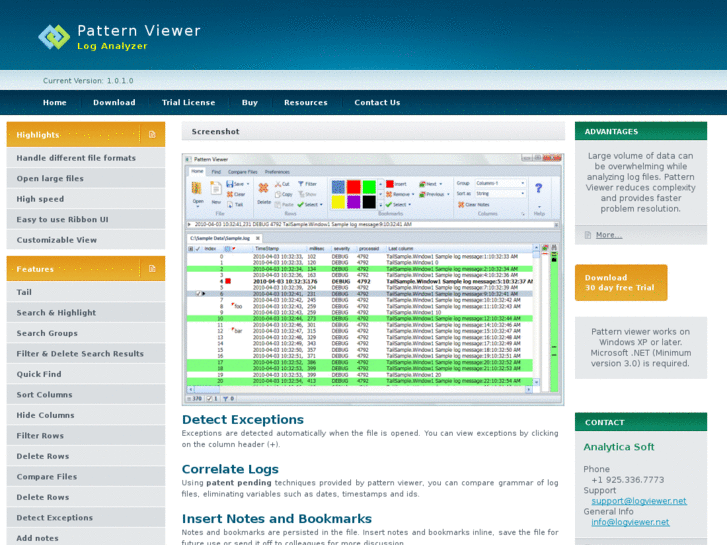Open Handle different file formats highlight
Image resolution: width=727 pixels, height=545 pixels.
coord(86,158)
